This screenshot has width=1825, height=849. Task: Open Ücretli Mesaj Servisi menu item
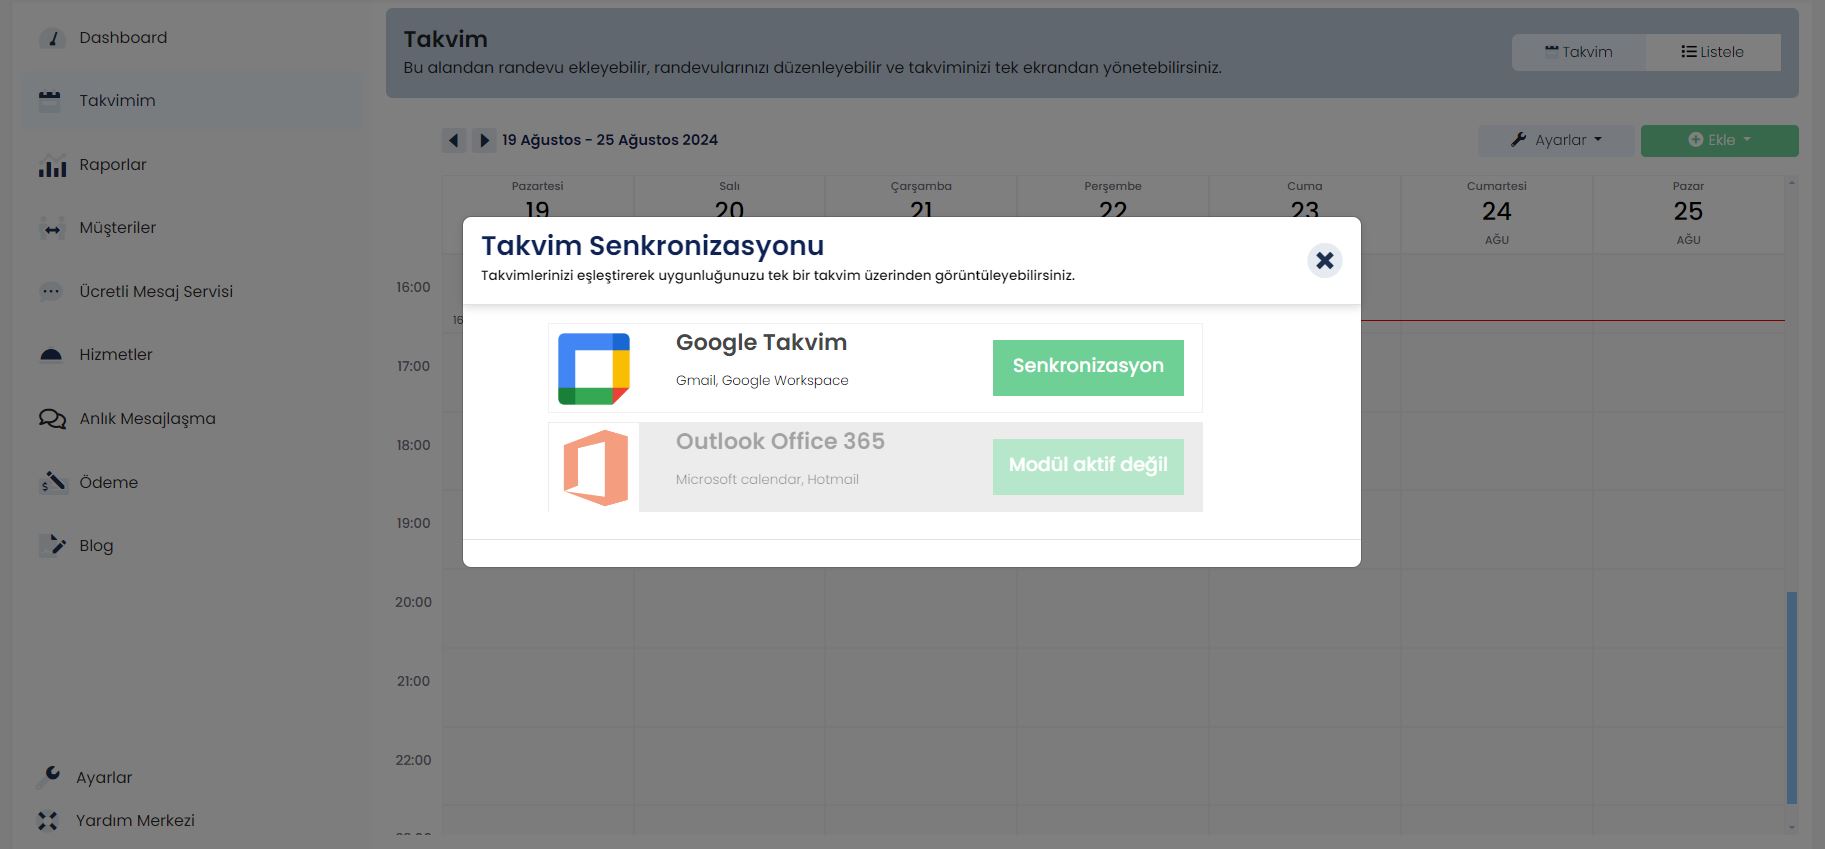156,292
